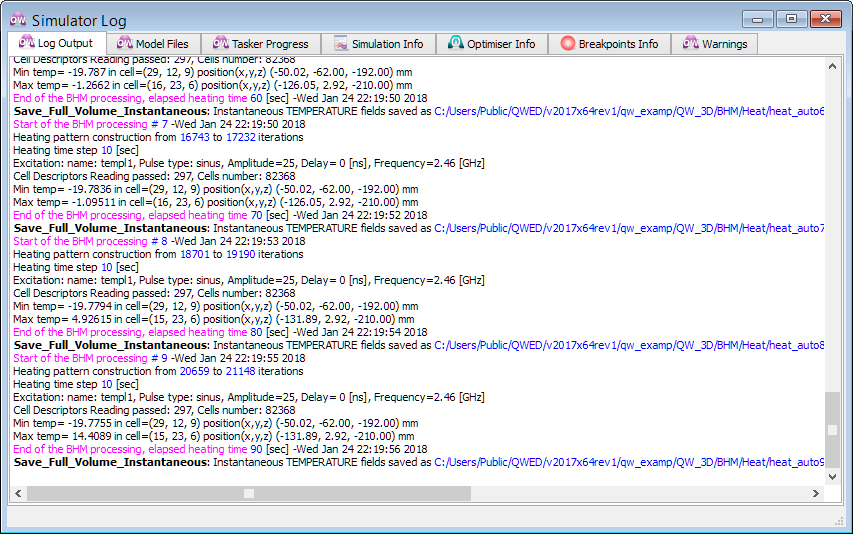
Task: Click the vertical scrollbar down arrow
Action: 832,477
